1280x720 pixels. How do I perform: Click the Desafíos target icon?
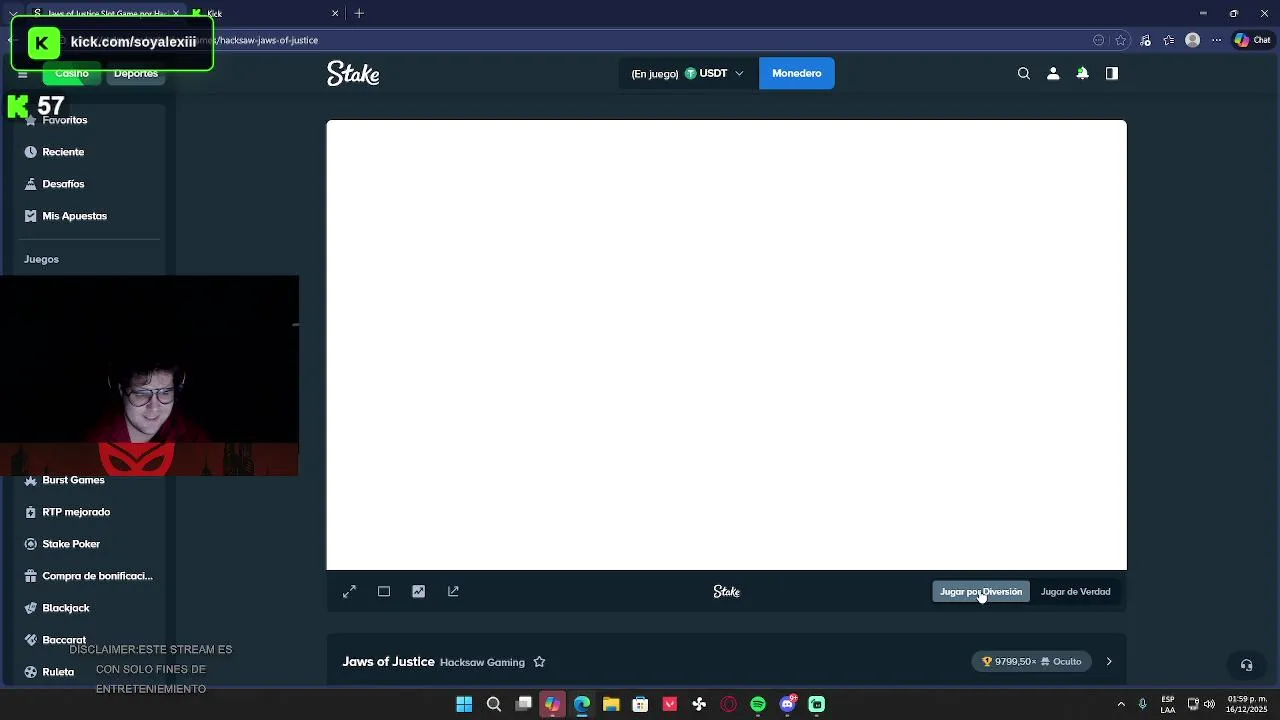click(30, 184)
